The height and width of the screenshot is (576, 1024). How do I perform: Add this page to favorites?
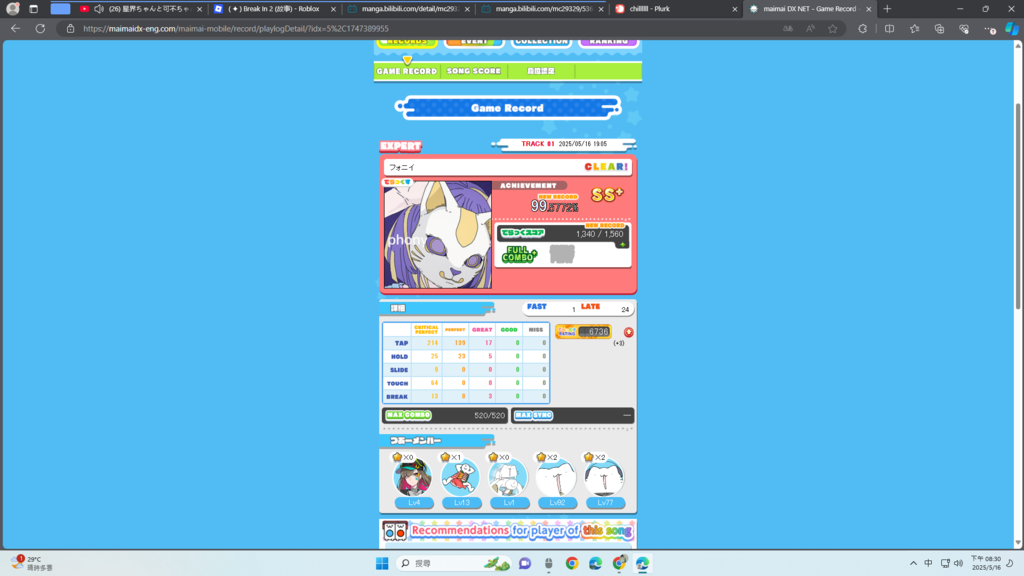pyautogui.click(x=833, y=29)
